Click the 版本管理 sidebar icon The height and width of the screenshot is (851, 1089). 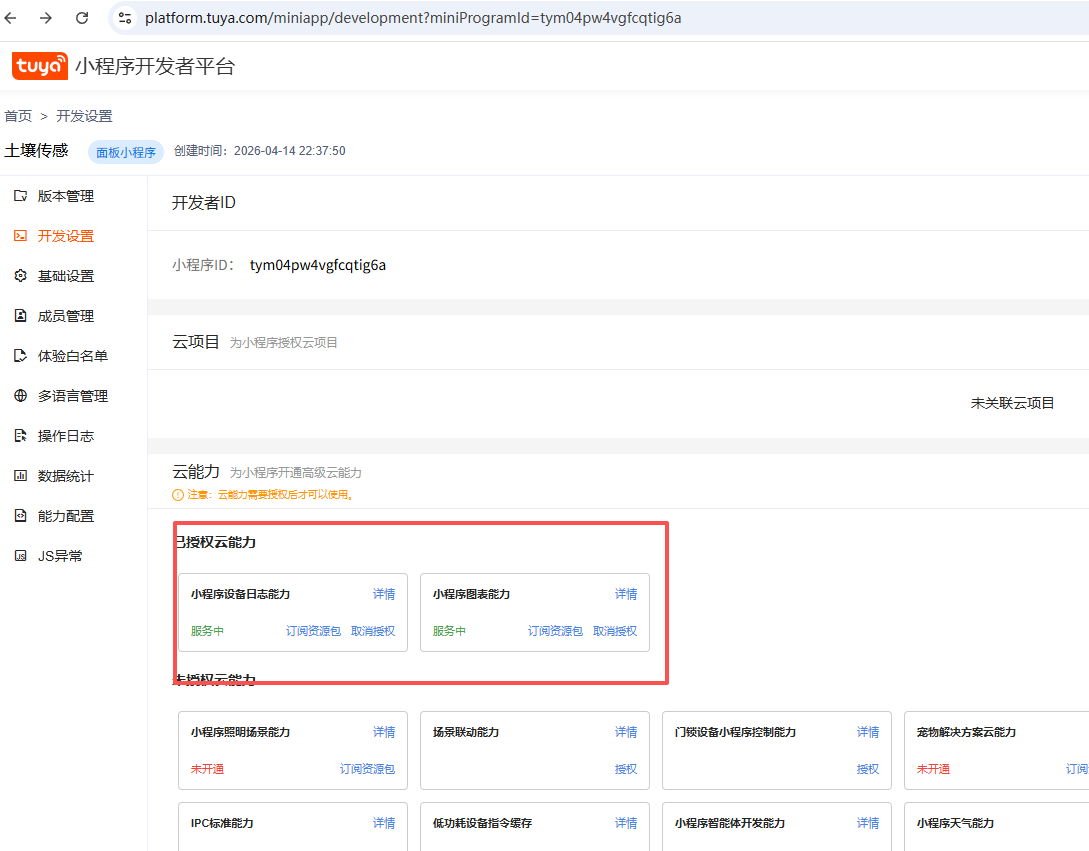[x=20, y=196]
